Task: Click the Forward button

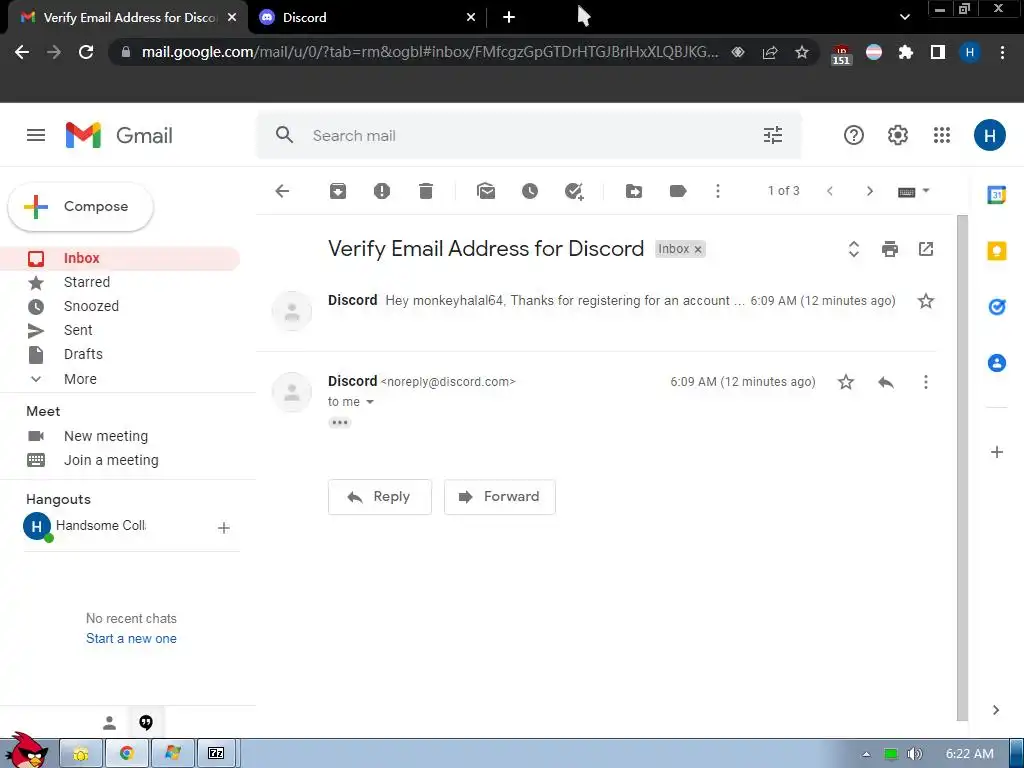Action: [500, 497]
